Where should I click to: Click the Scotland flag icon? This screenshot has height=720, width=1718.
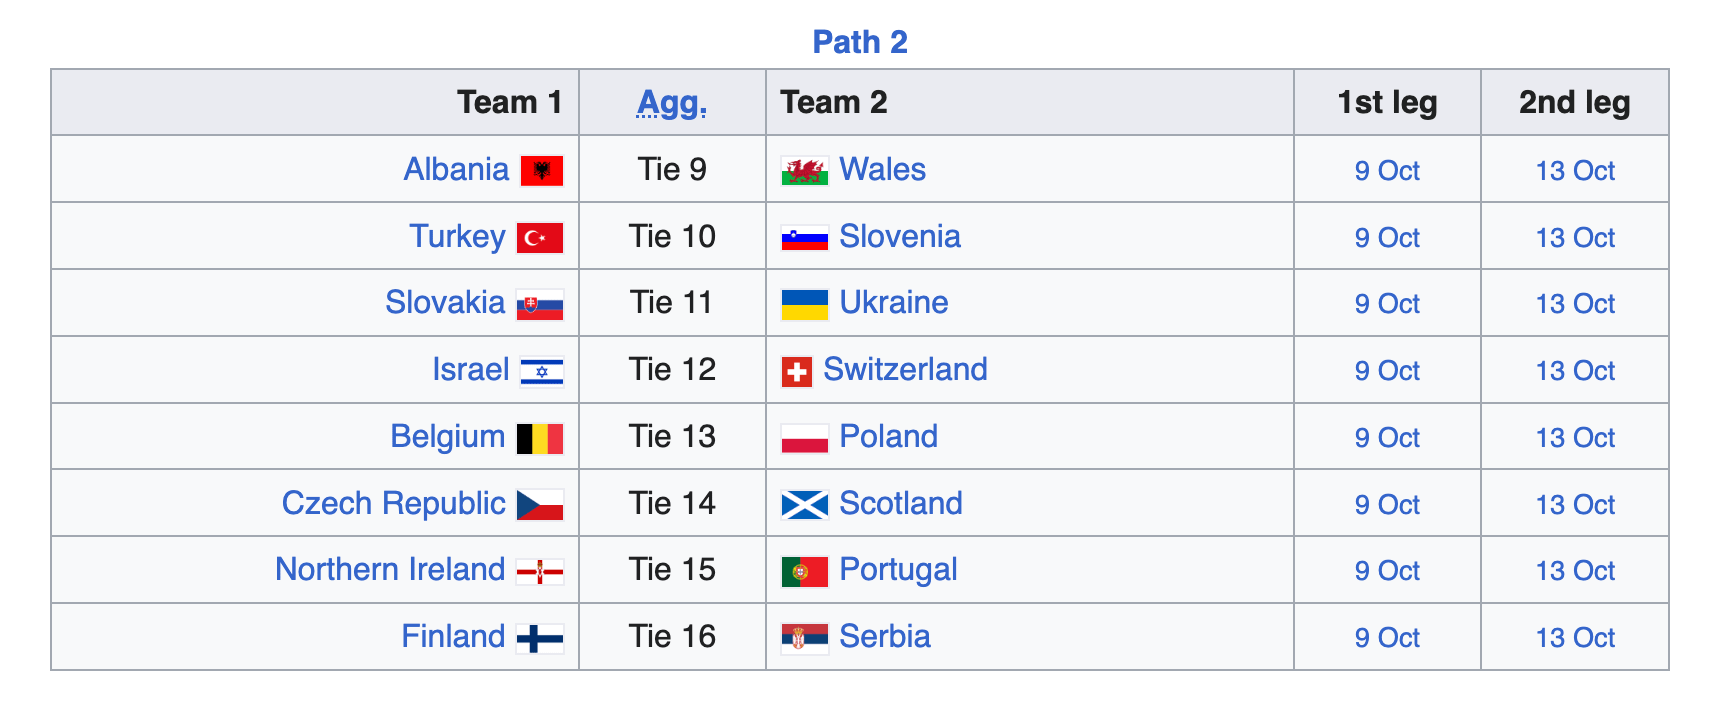coord(805,505)
